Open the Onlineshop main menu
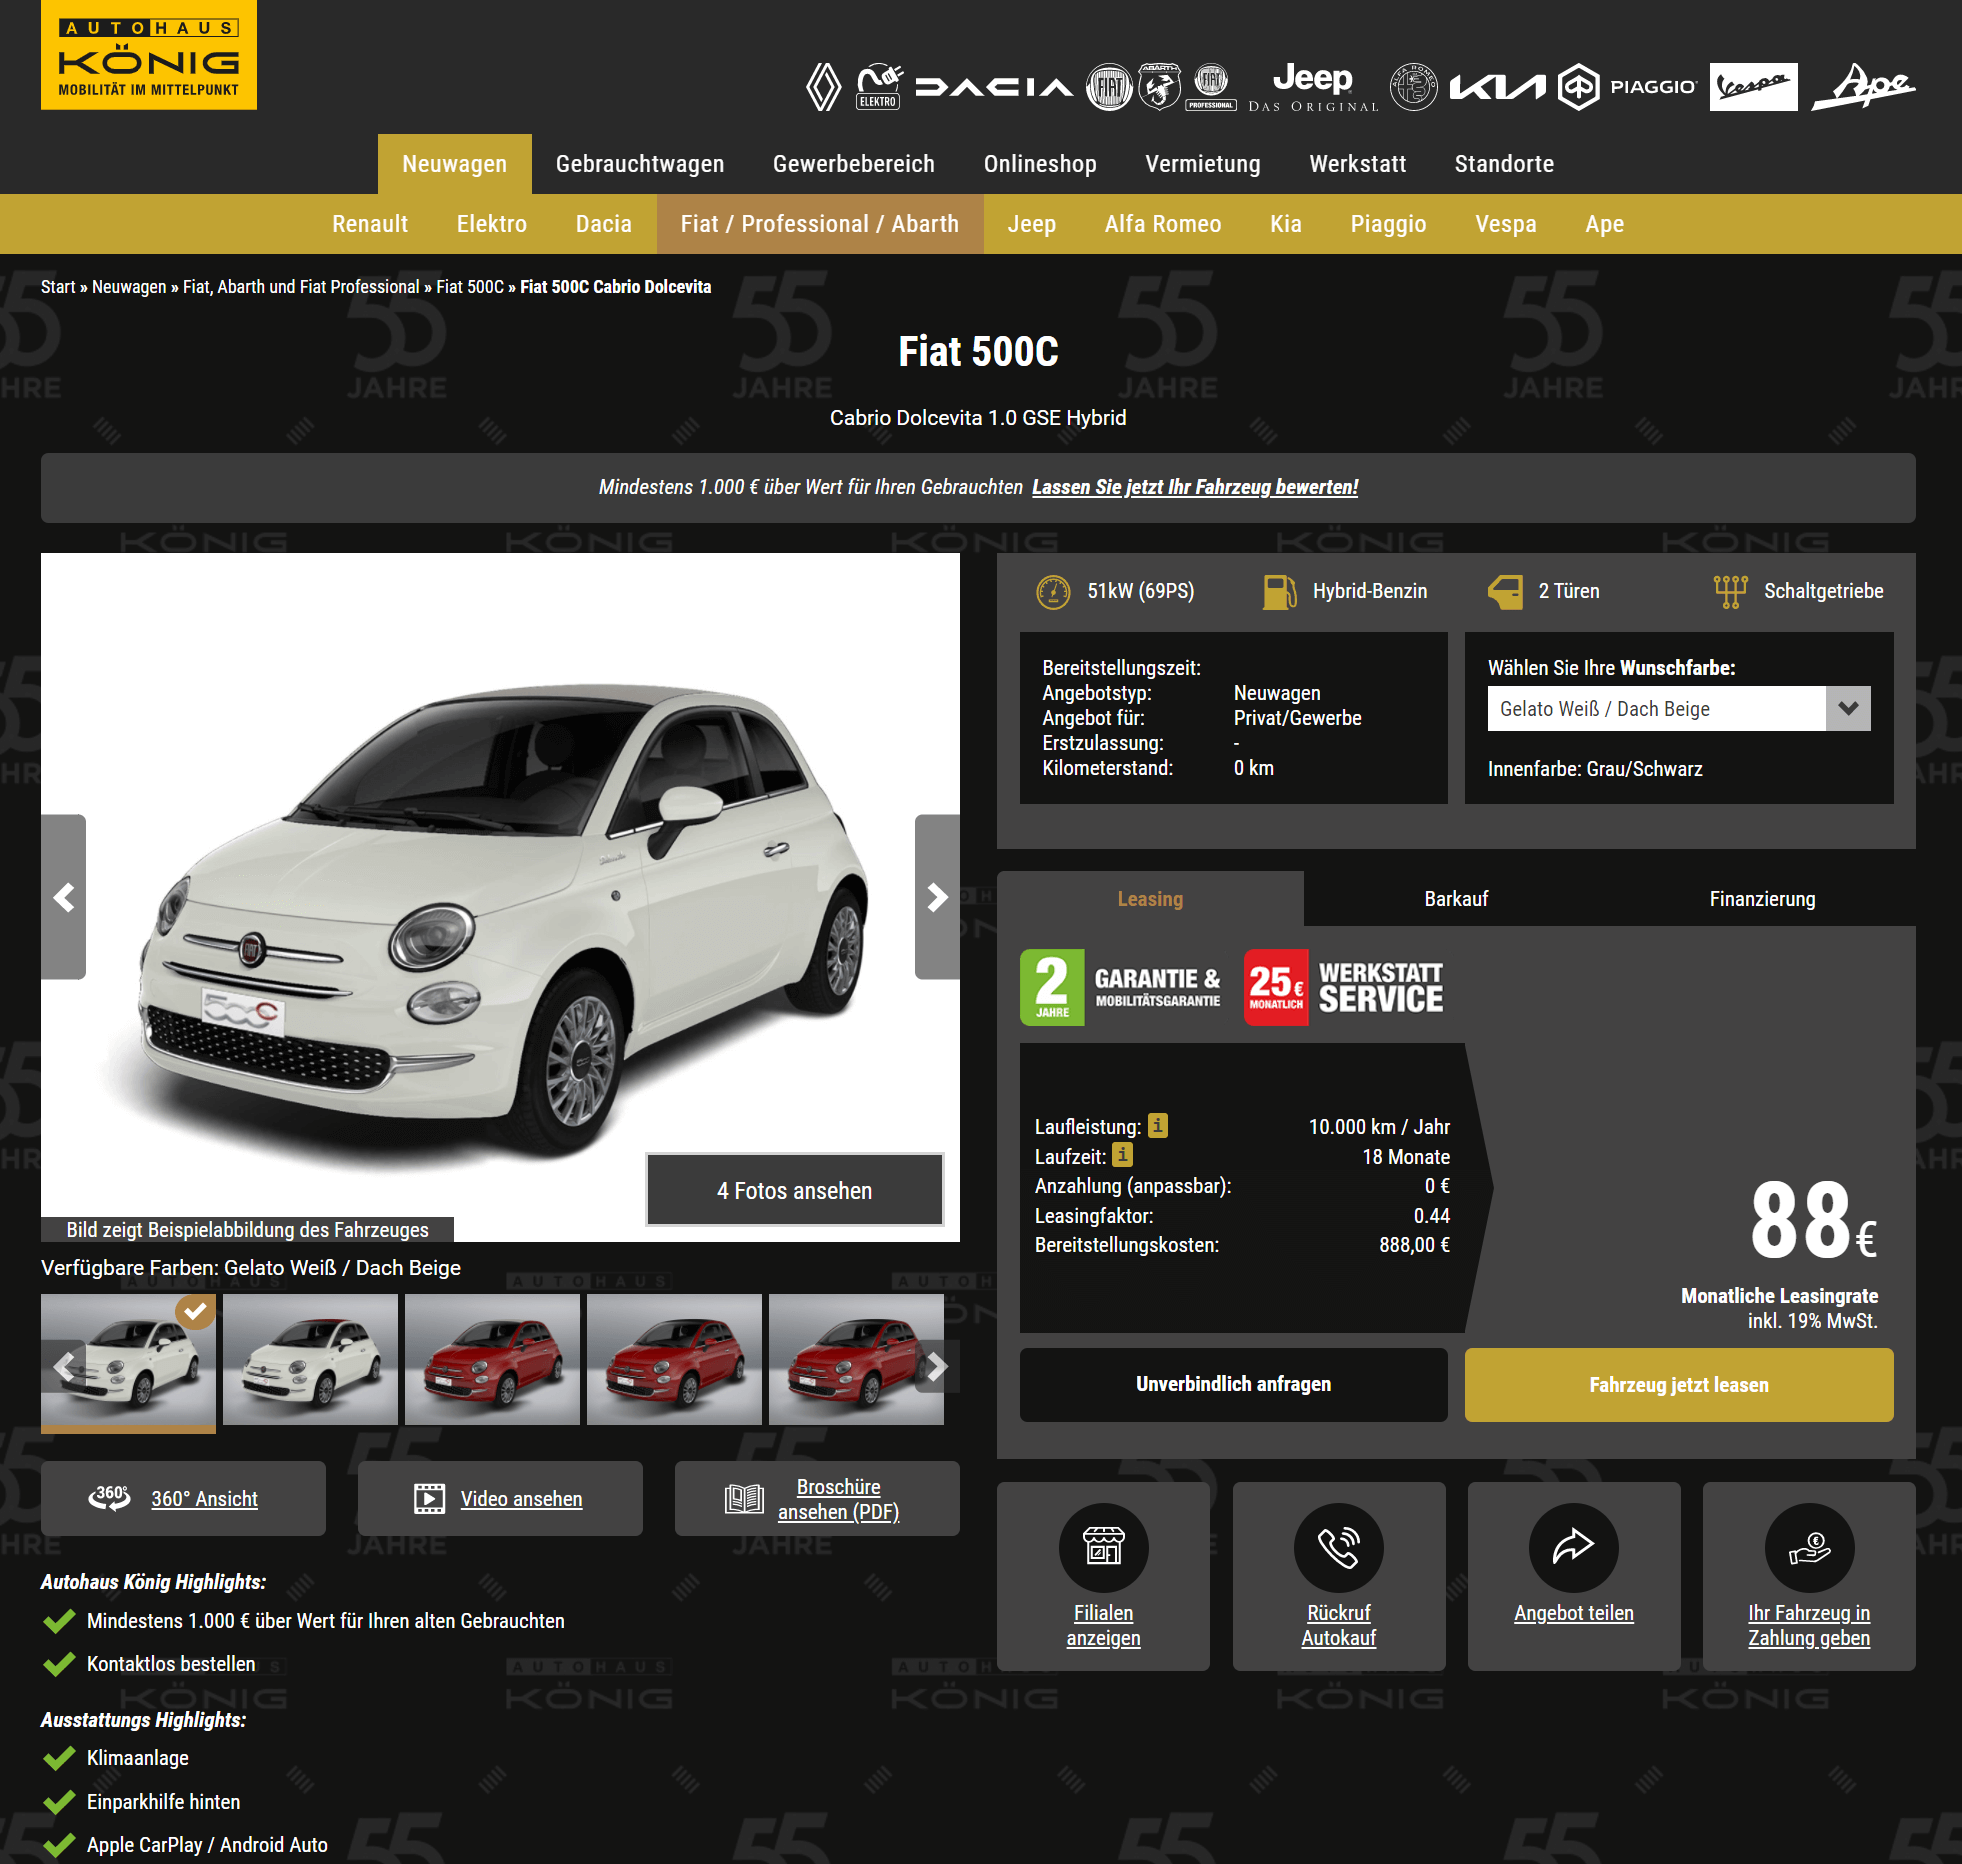 [x=1040, y=164]
